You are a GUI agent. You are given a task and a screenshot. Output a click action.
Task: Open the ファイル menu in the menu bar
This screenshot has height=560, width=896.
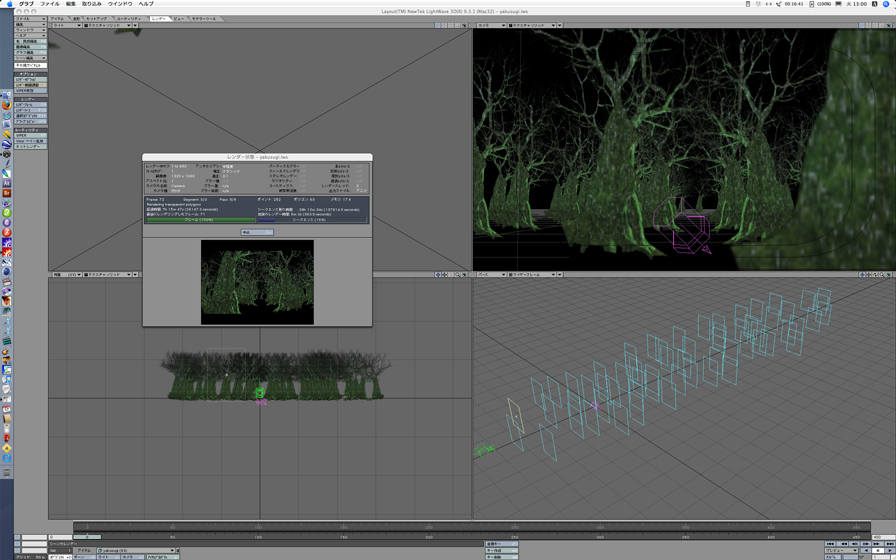[x=49, y=4]
